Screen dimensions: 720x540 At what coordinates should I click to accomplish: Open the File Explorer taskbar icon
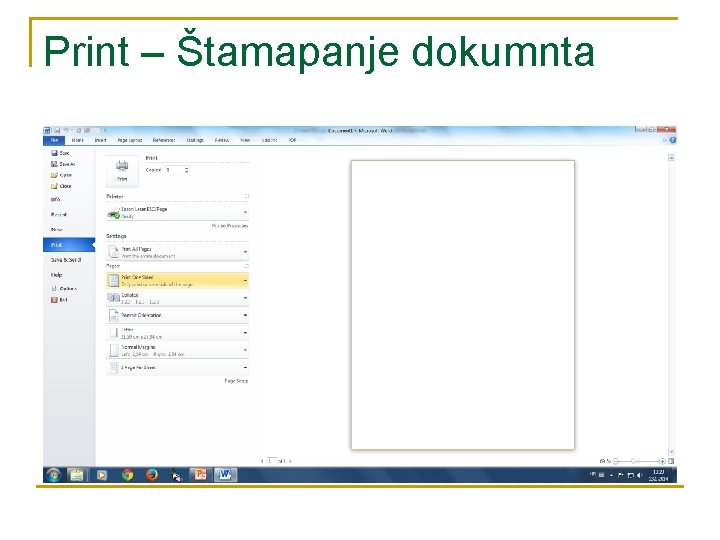(x=77, y=475)
